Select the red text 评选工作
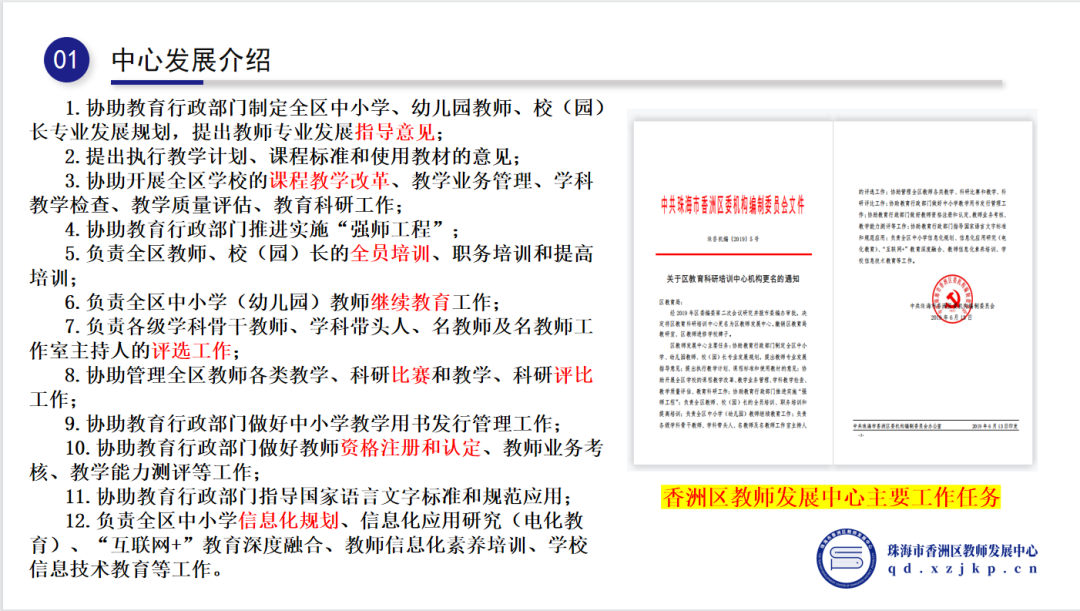Screen dimensions: 1080x611 pyautogui.click(x=191, y=351)
